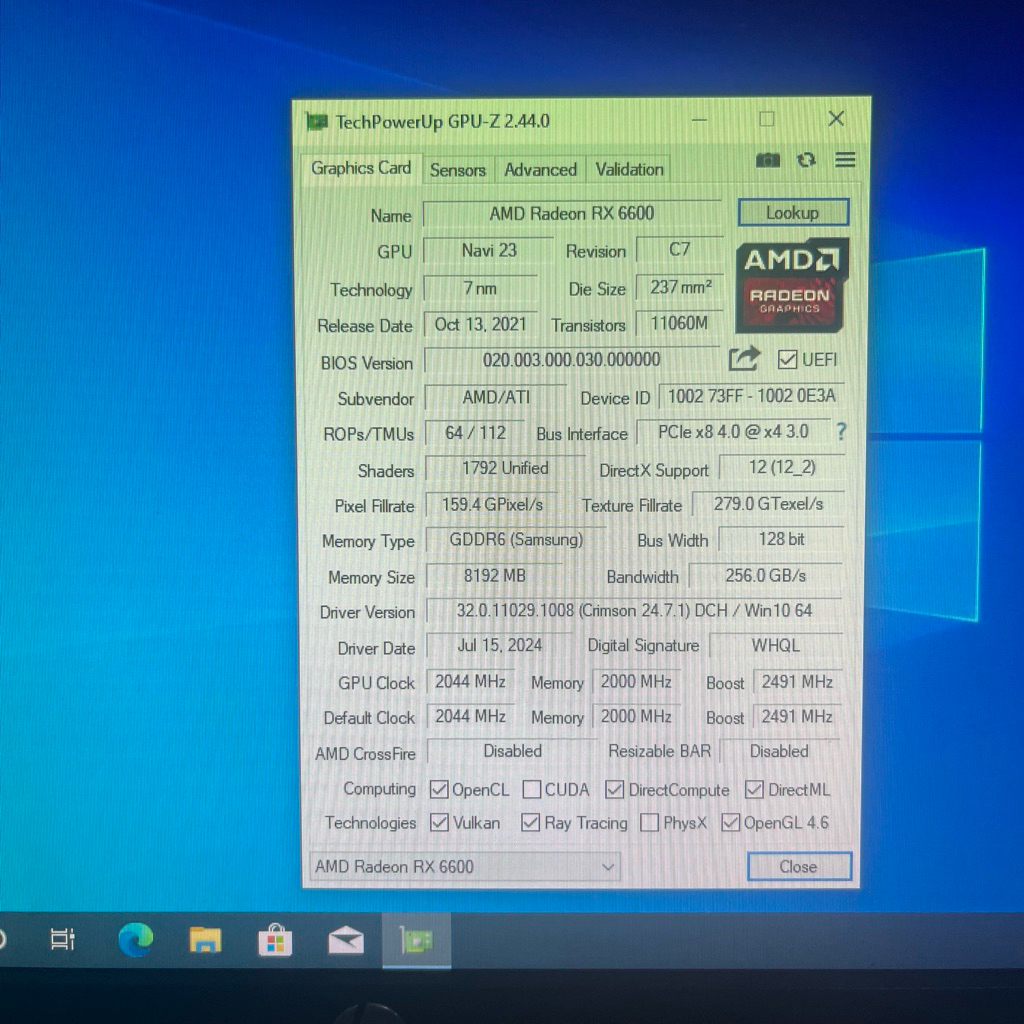Click the BIOS Version field value
The height and width of the screenshot is (1024, 1024).
[571, 360]
